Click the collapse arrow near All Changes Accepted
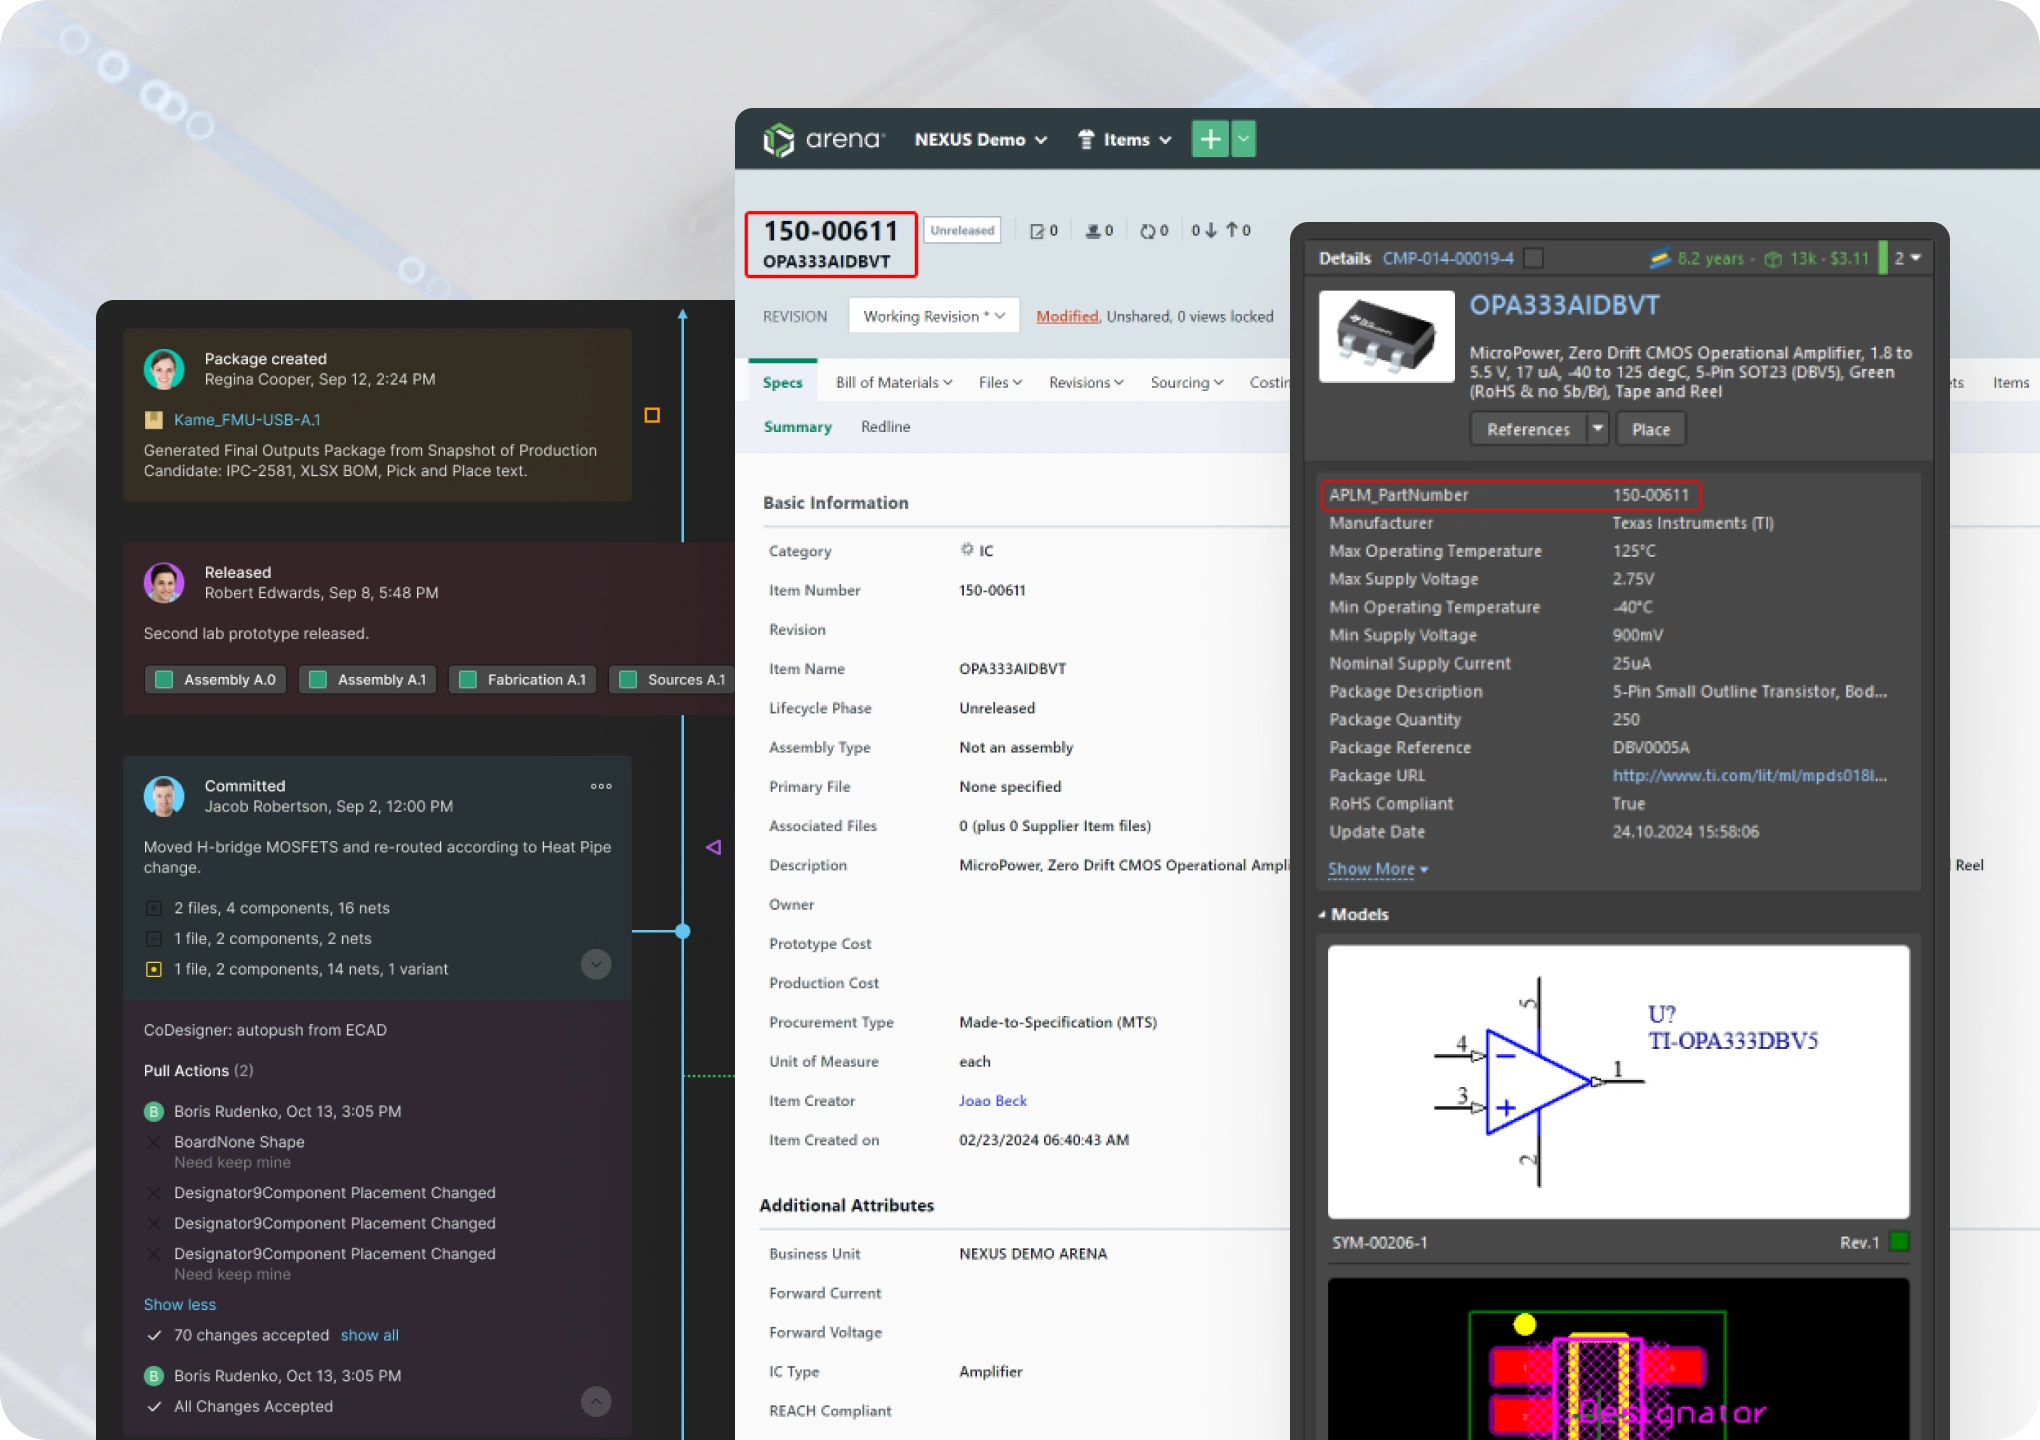Image resolution: width=2040 pixels, height=1440 pixels. pyautogui.click(x=596, y=1401)
